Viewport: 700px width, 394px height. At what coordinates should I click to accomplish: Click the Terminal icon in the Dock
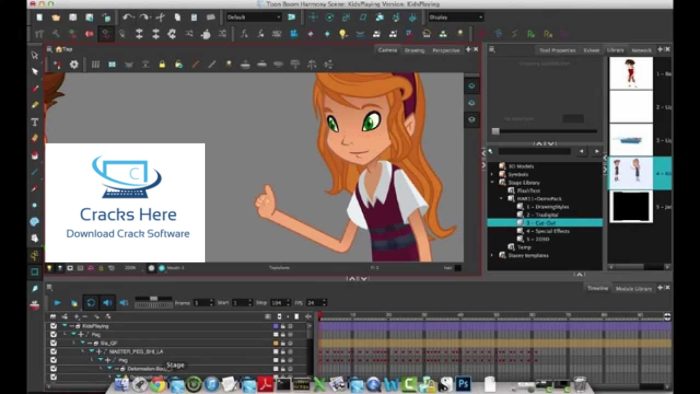pos(283,384)
